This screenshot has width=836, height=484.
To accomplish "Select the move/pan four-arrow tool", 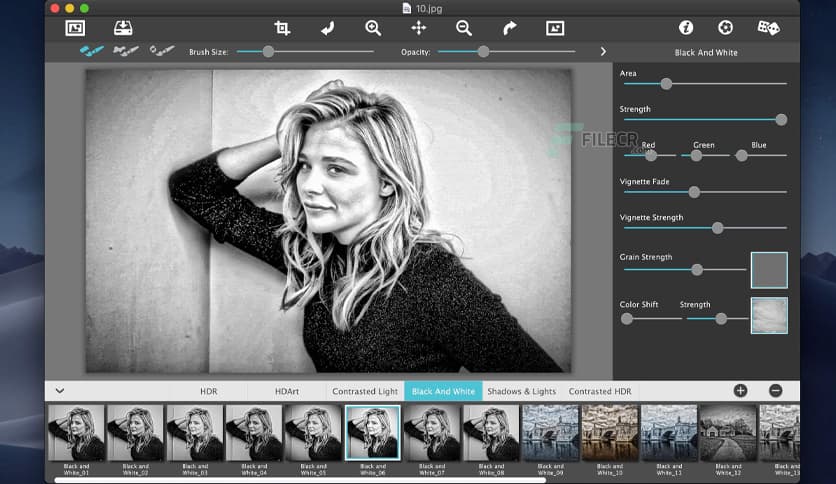I will pyautogui.click(x=419, y=28).
